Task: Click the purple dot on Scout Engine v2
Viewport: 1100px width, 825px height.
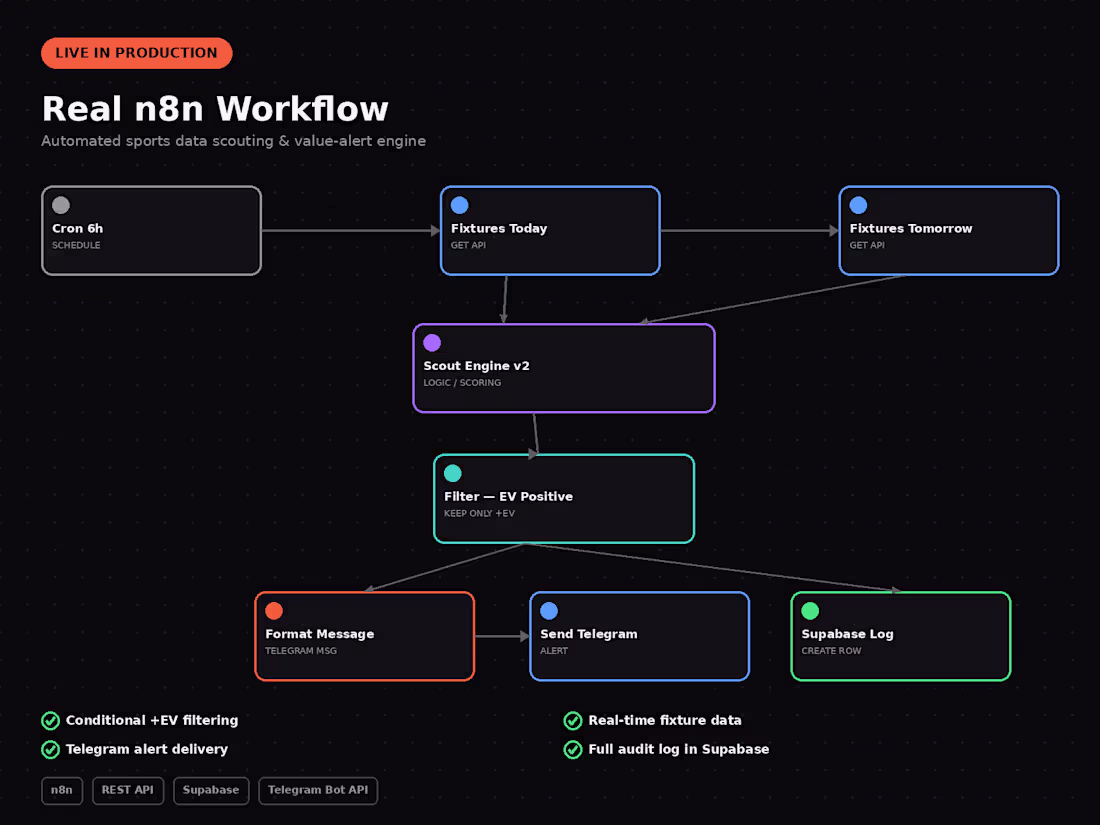Action: pos(432,342)
